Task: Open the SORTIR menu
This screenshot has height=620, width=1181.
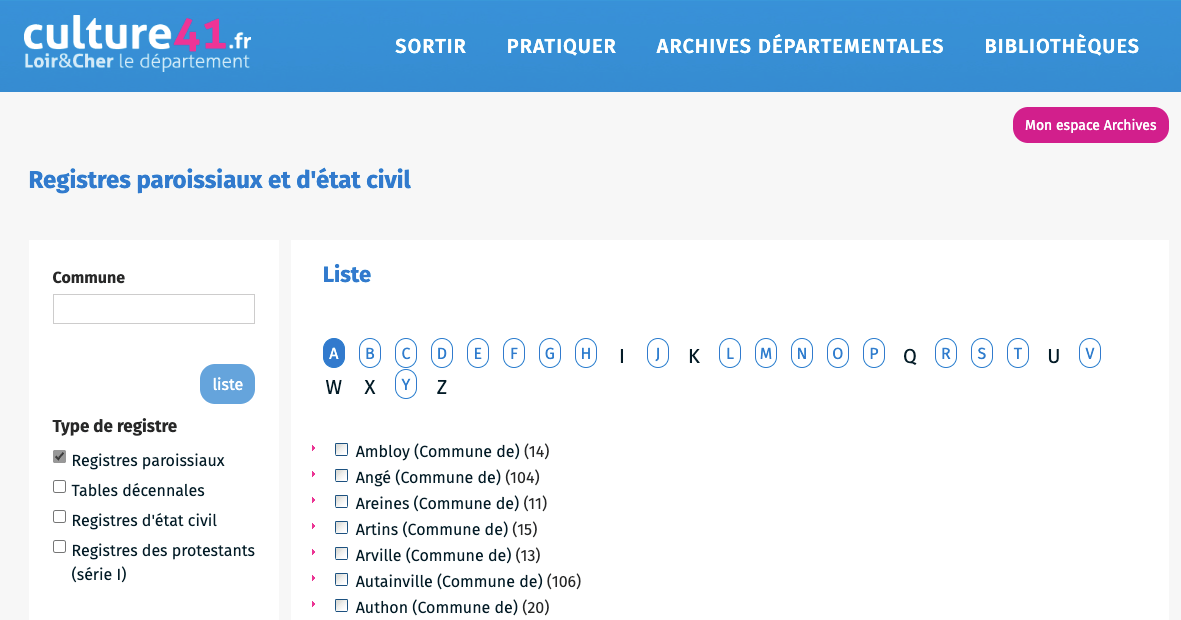Action: coord(430,46)
